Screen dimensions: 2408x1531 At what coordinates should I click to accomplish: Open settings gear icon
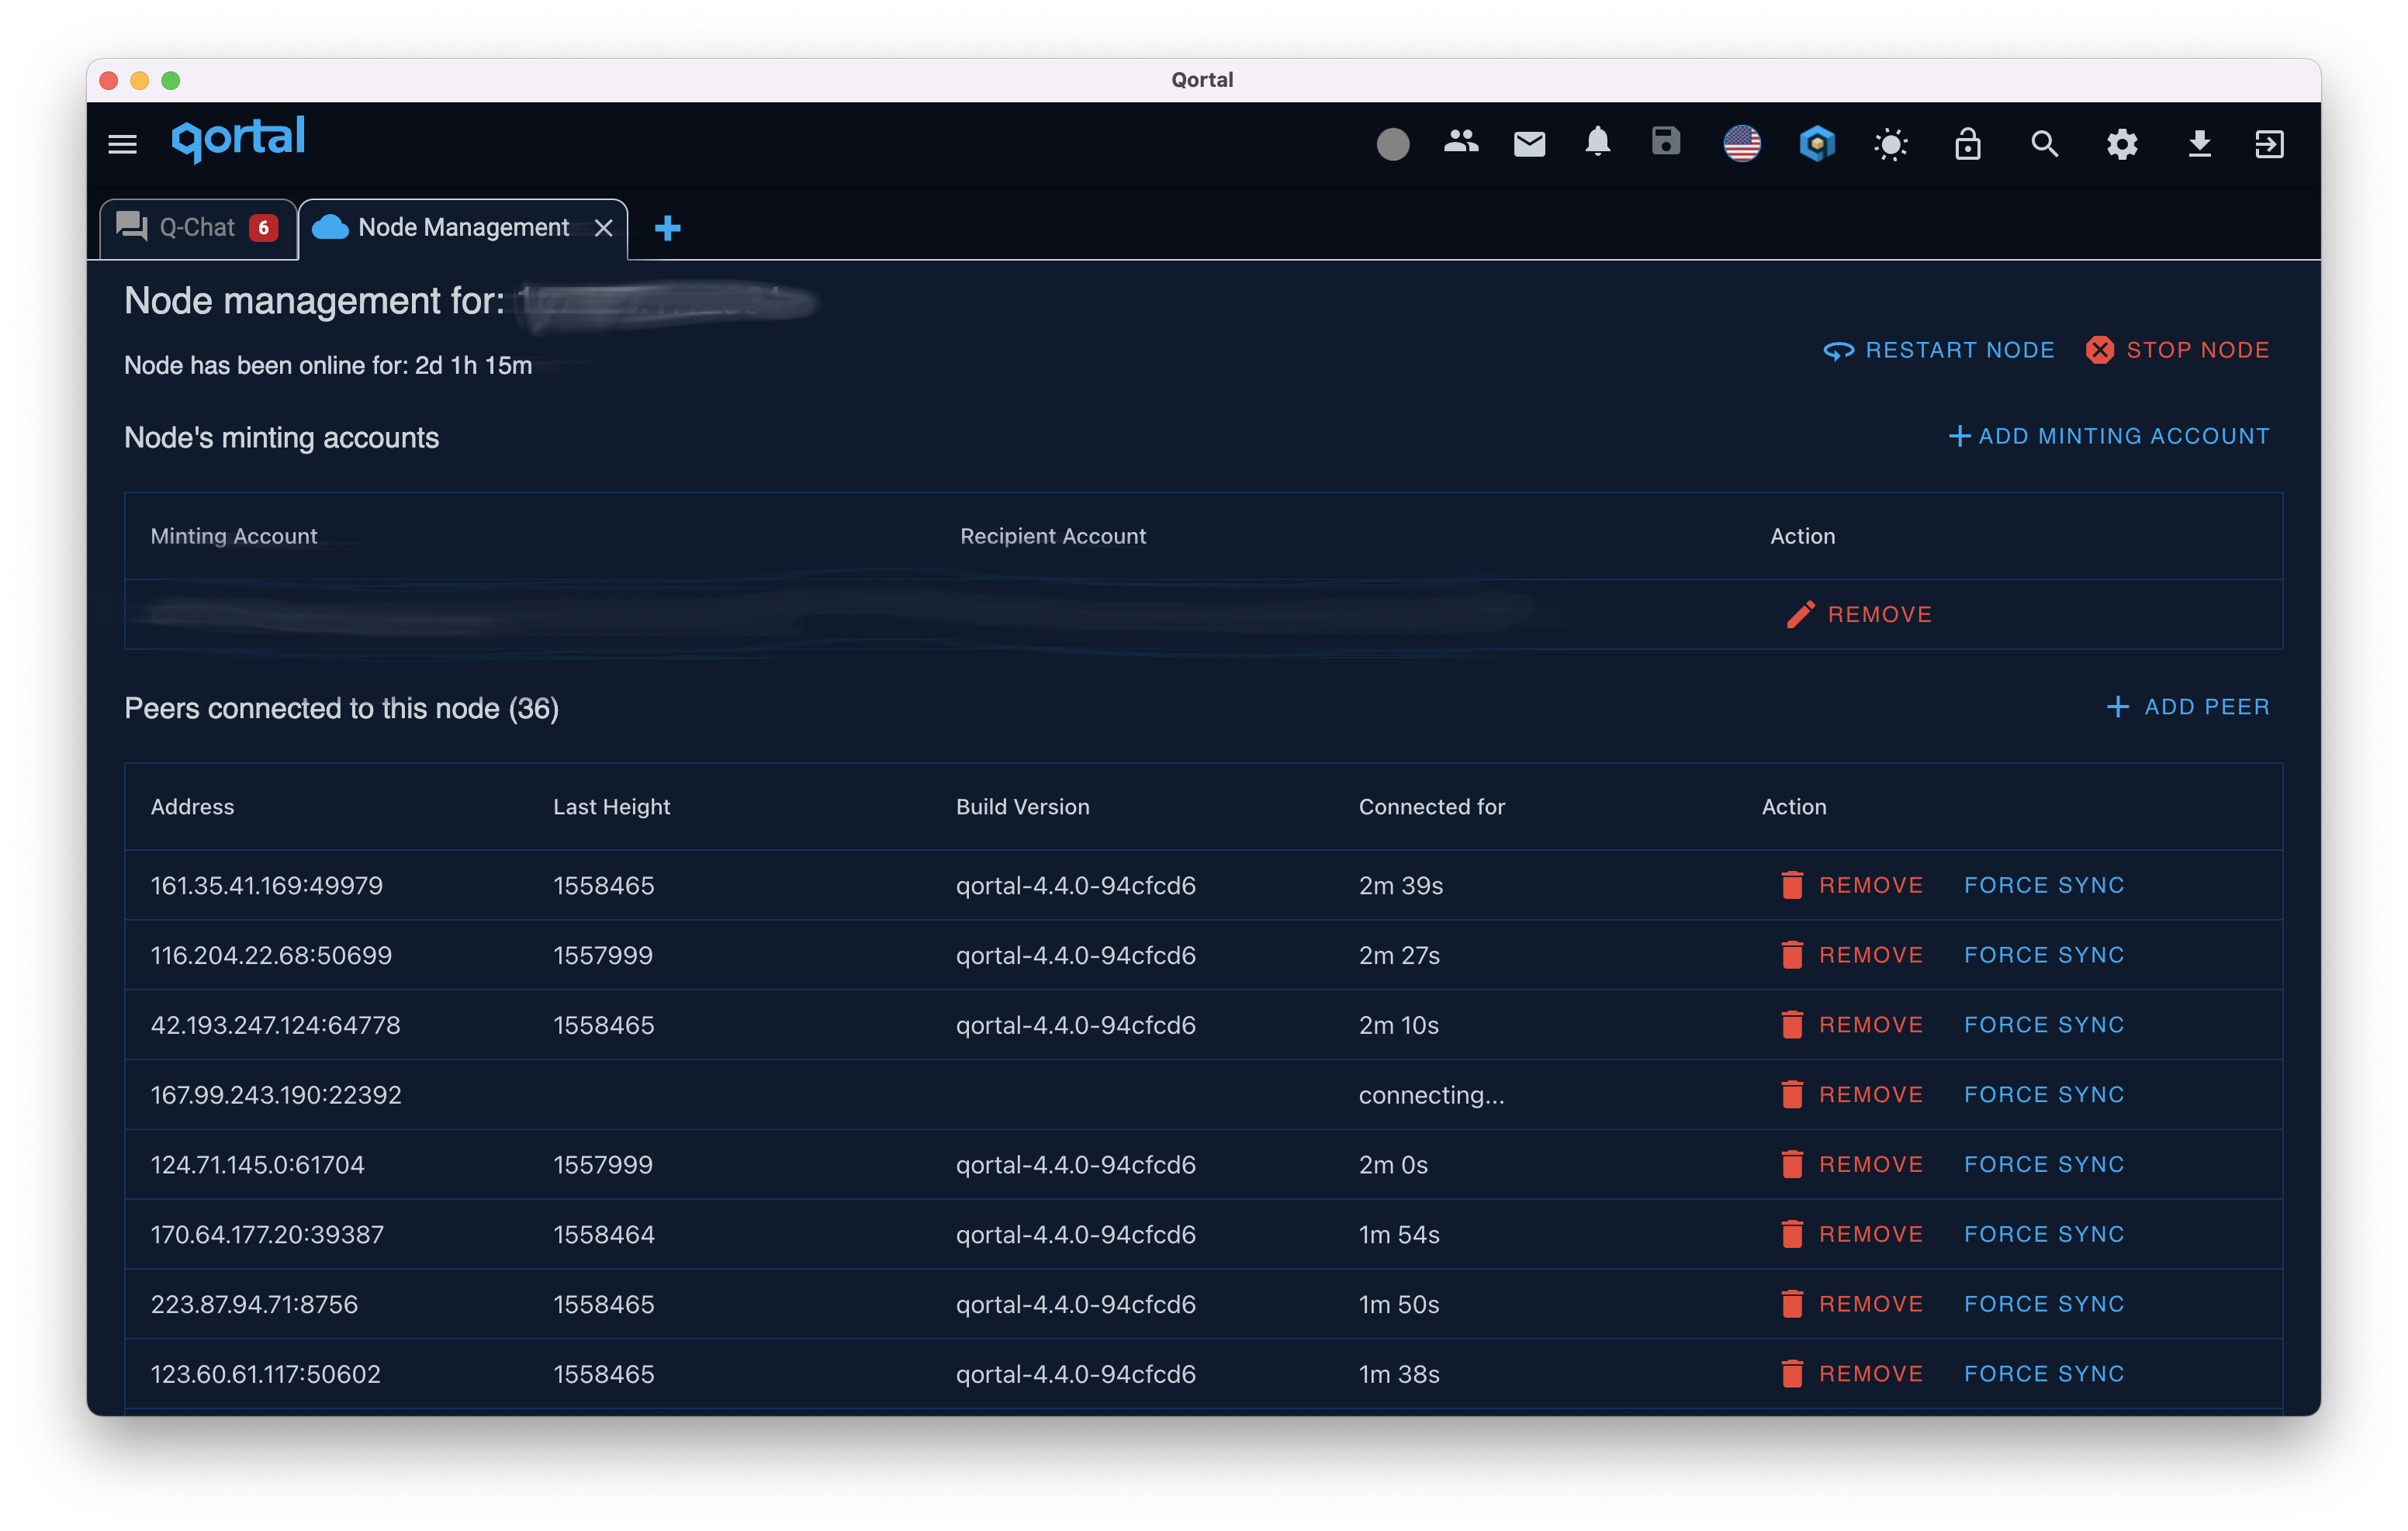2122,144
